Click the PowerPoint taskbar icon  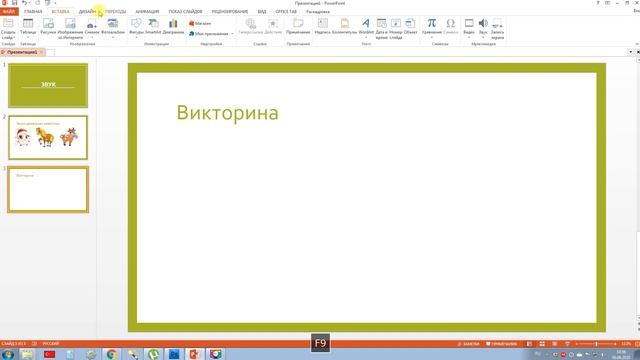pos(195,354)
